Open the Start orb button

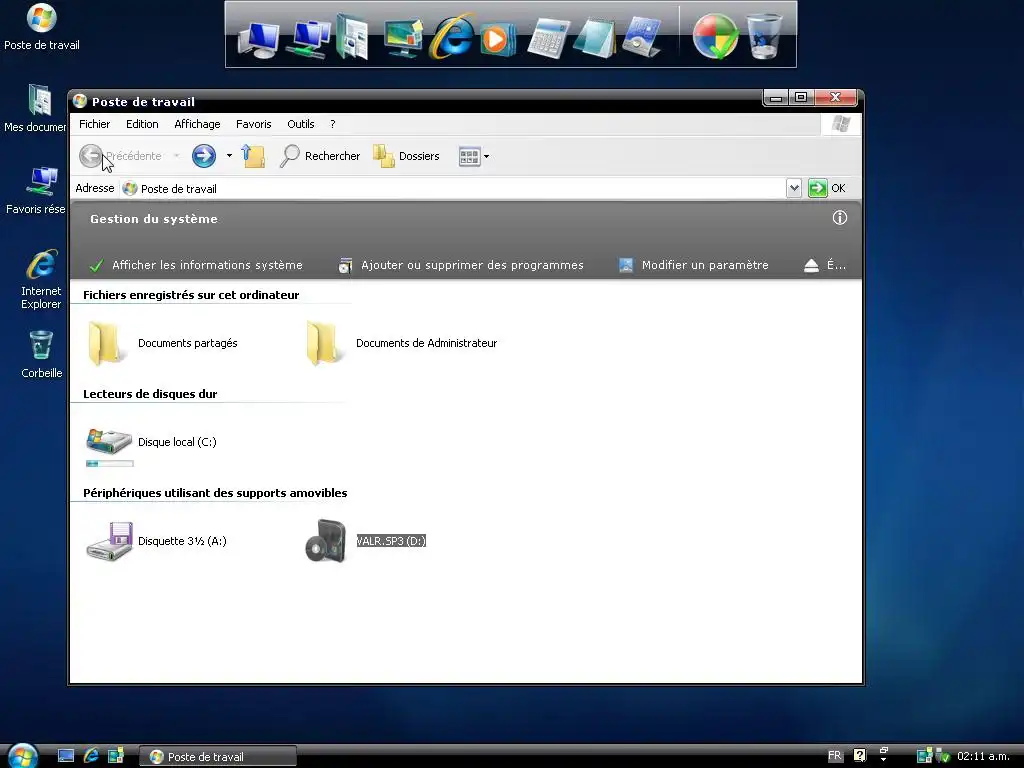pos(23,756)
